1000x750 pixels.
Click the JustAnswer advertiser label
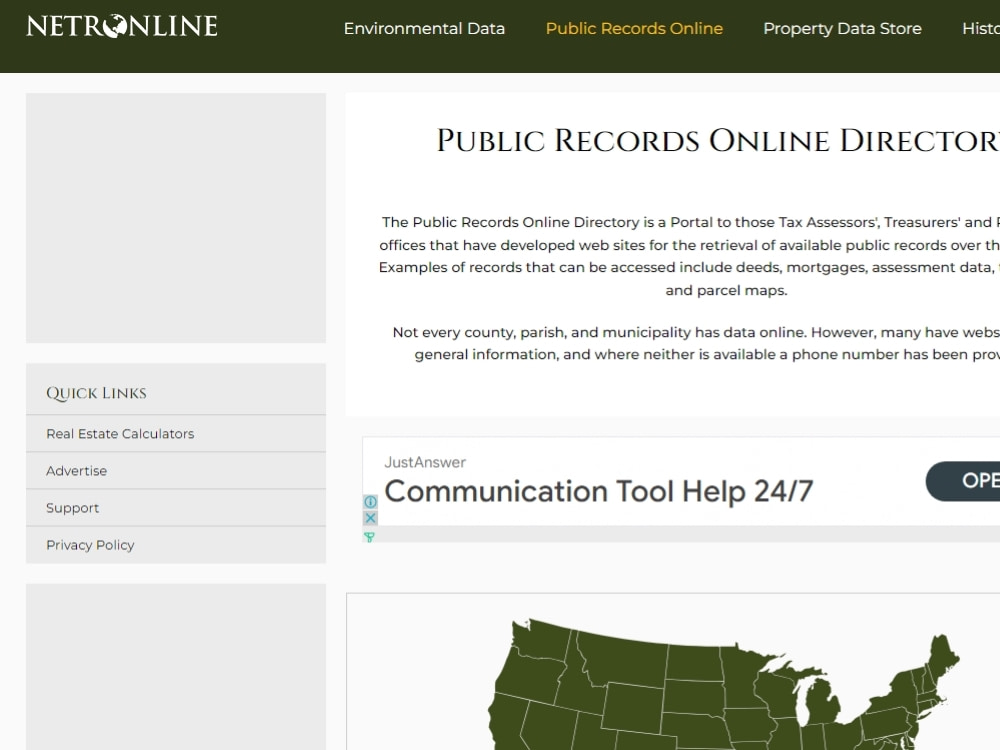coord(425,462)
